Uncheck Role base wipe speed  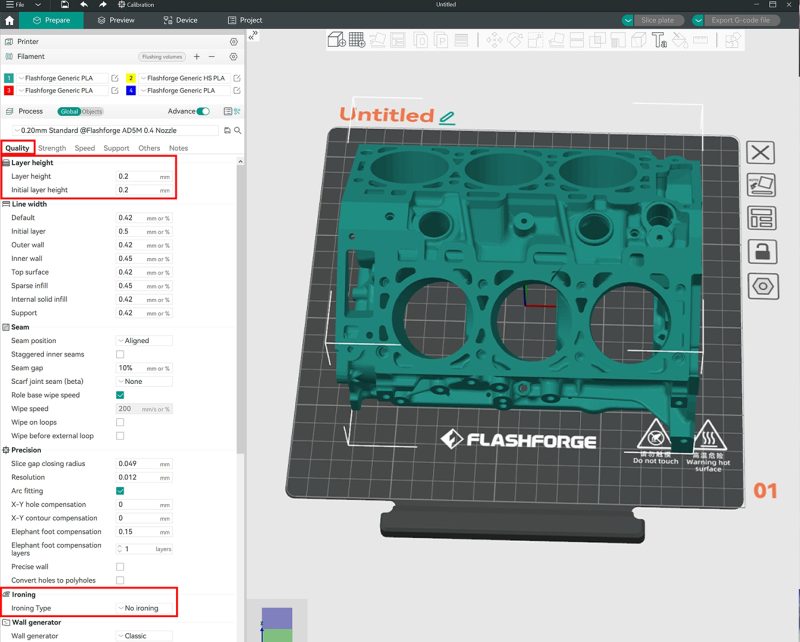(x=120, y=395)
